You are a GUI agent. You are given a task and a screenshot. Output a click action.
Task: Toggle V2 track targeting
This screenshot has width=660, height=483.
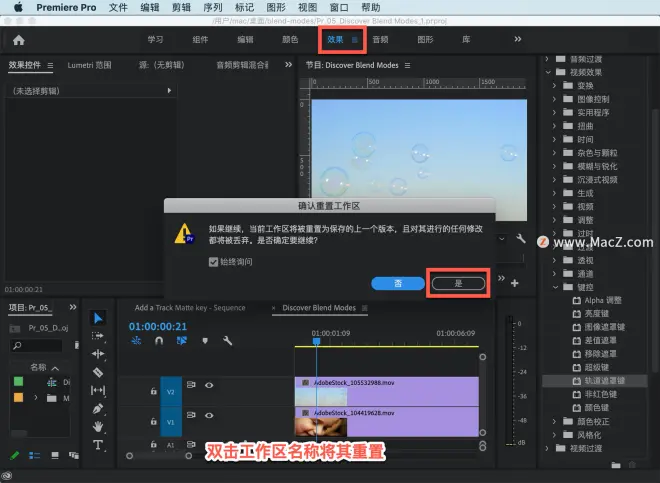click(171, 392)
